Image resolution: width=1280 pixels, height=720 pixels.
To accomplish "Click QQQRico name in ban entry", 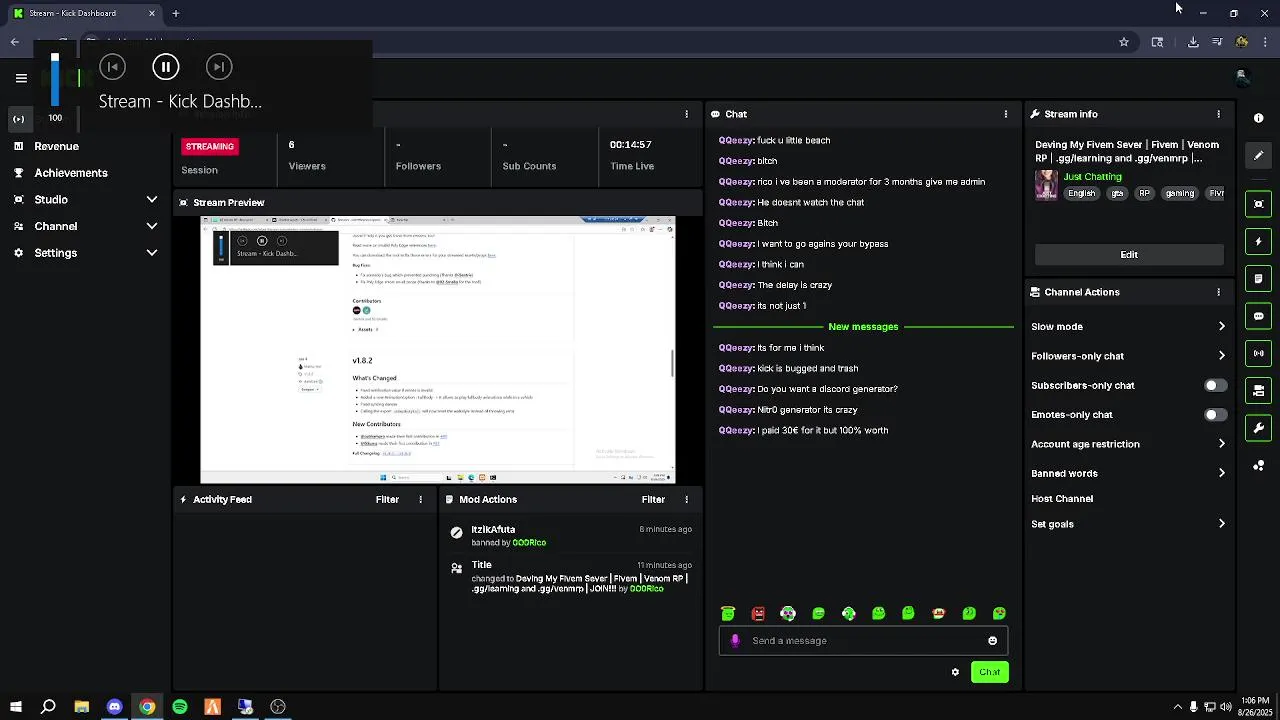I will pos(529,543).
